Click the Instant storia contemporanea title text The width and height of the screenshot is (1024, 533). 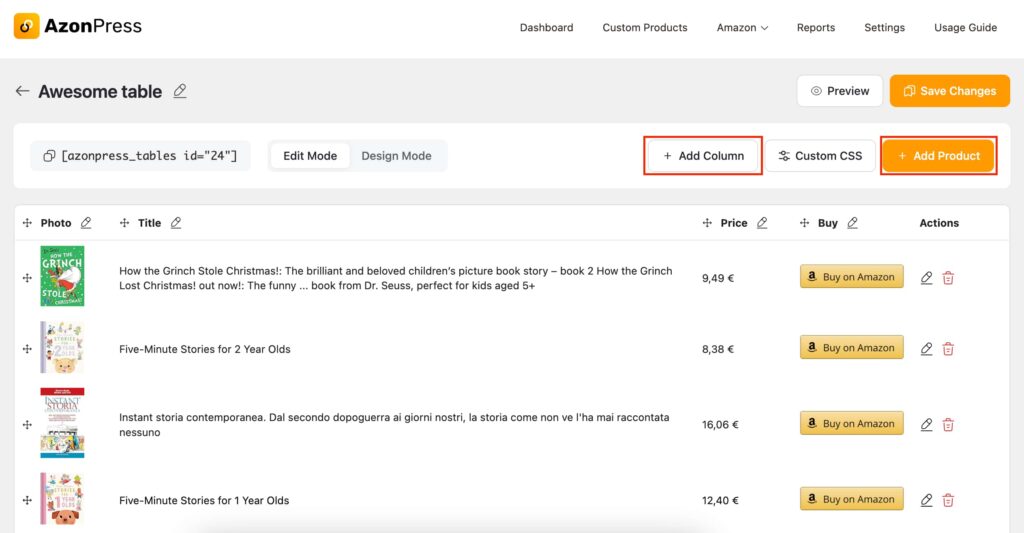tap(394, 425)
